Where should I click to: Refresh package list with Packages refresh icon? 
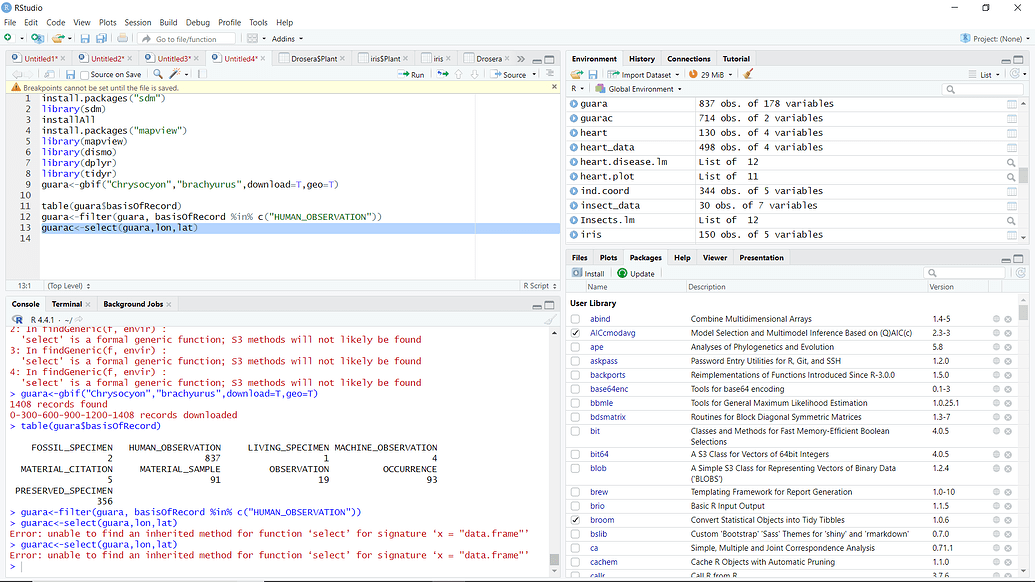click(1020, 272)
